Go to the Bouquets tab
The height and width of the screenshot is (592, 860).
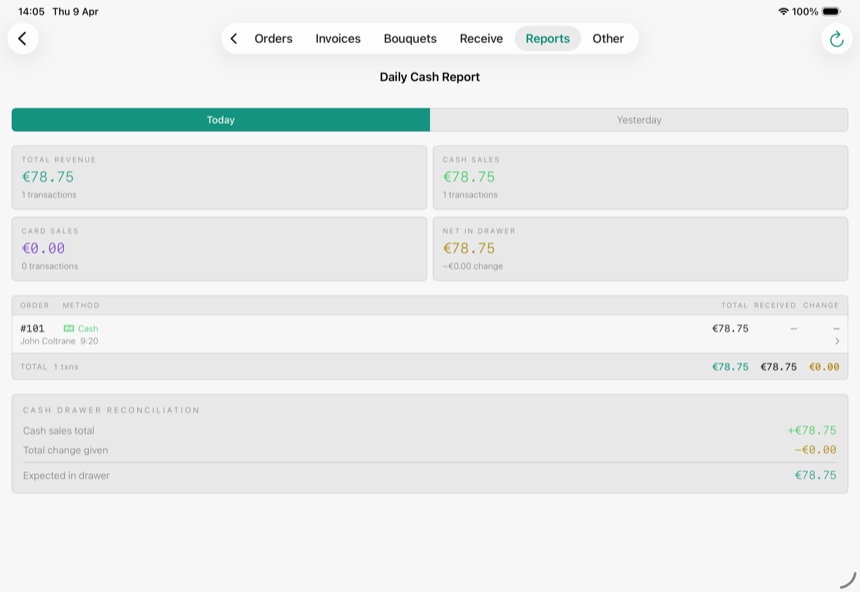click(410, 38)
